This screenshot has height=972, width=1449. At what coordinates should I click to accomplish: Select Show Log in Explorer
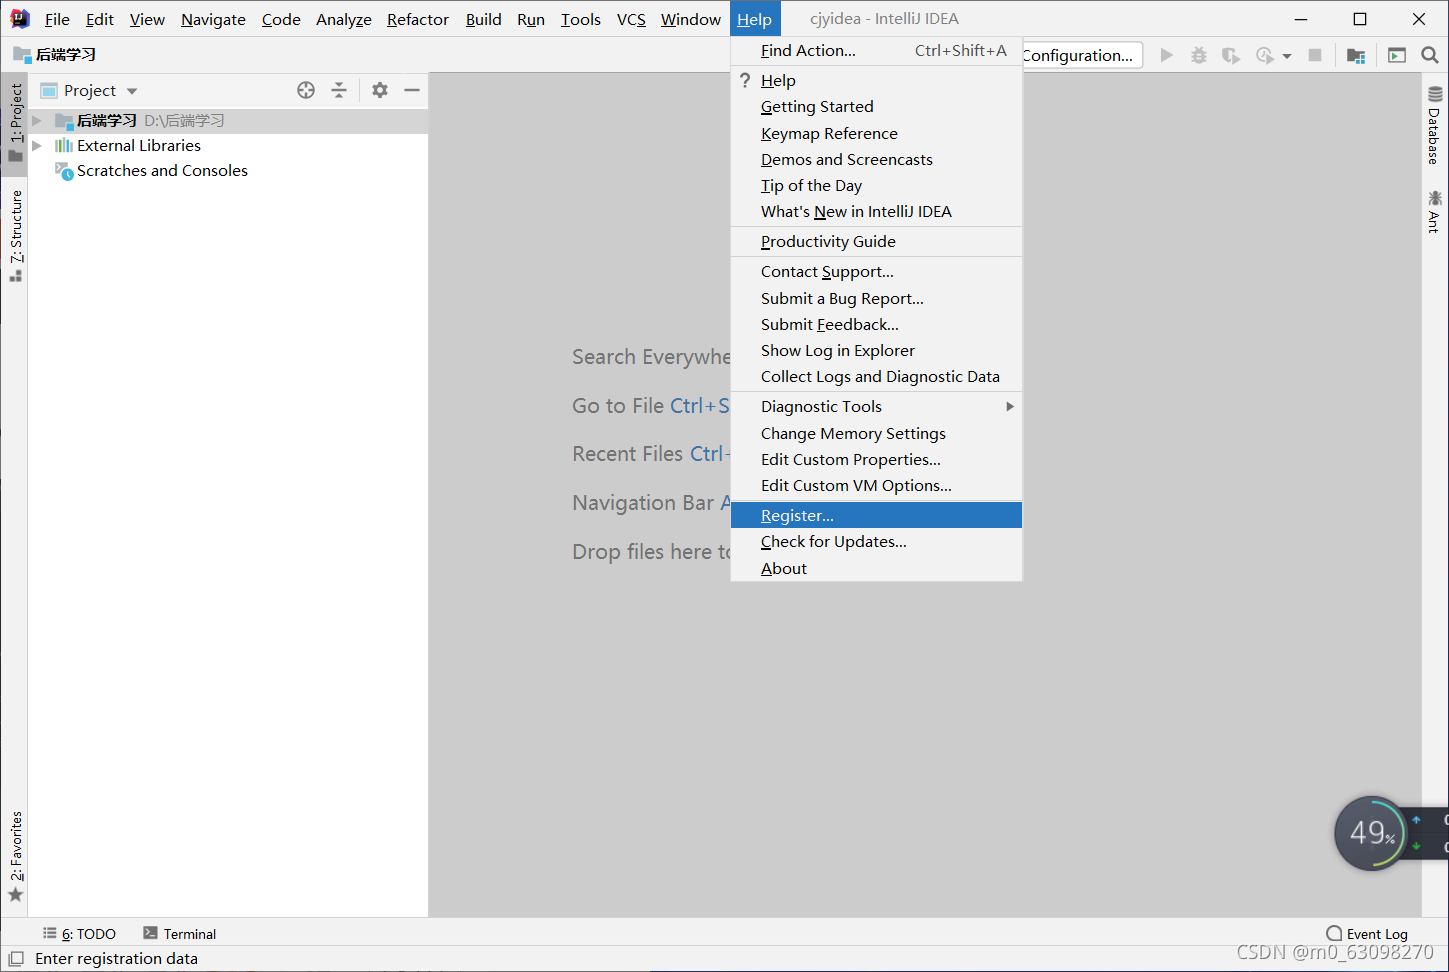876,350
